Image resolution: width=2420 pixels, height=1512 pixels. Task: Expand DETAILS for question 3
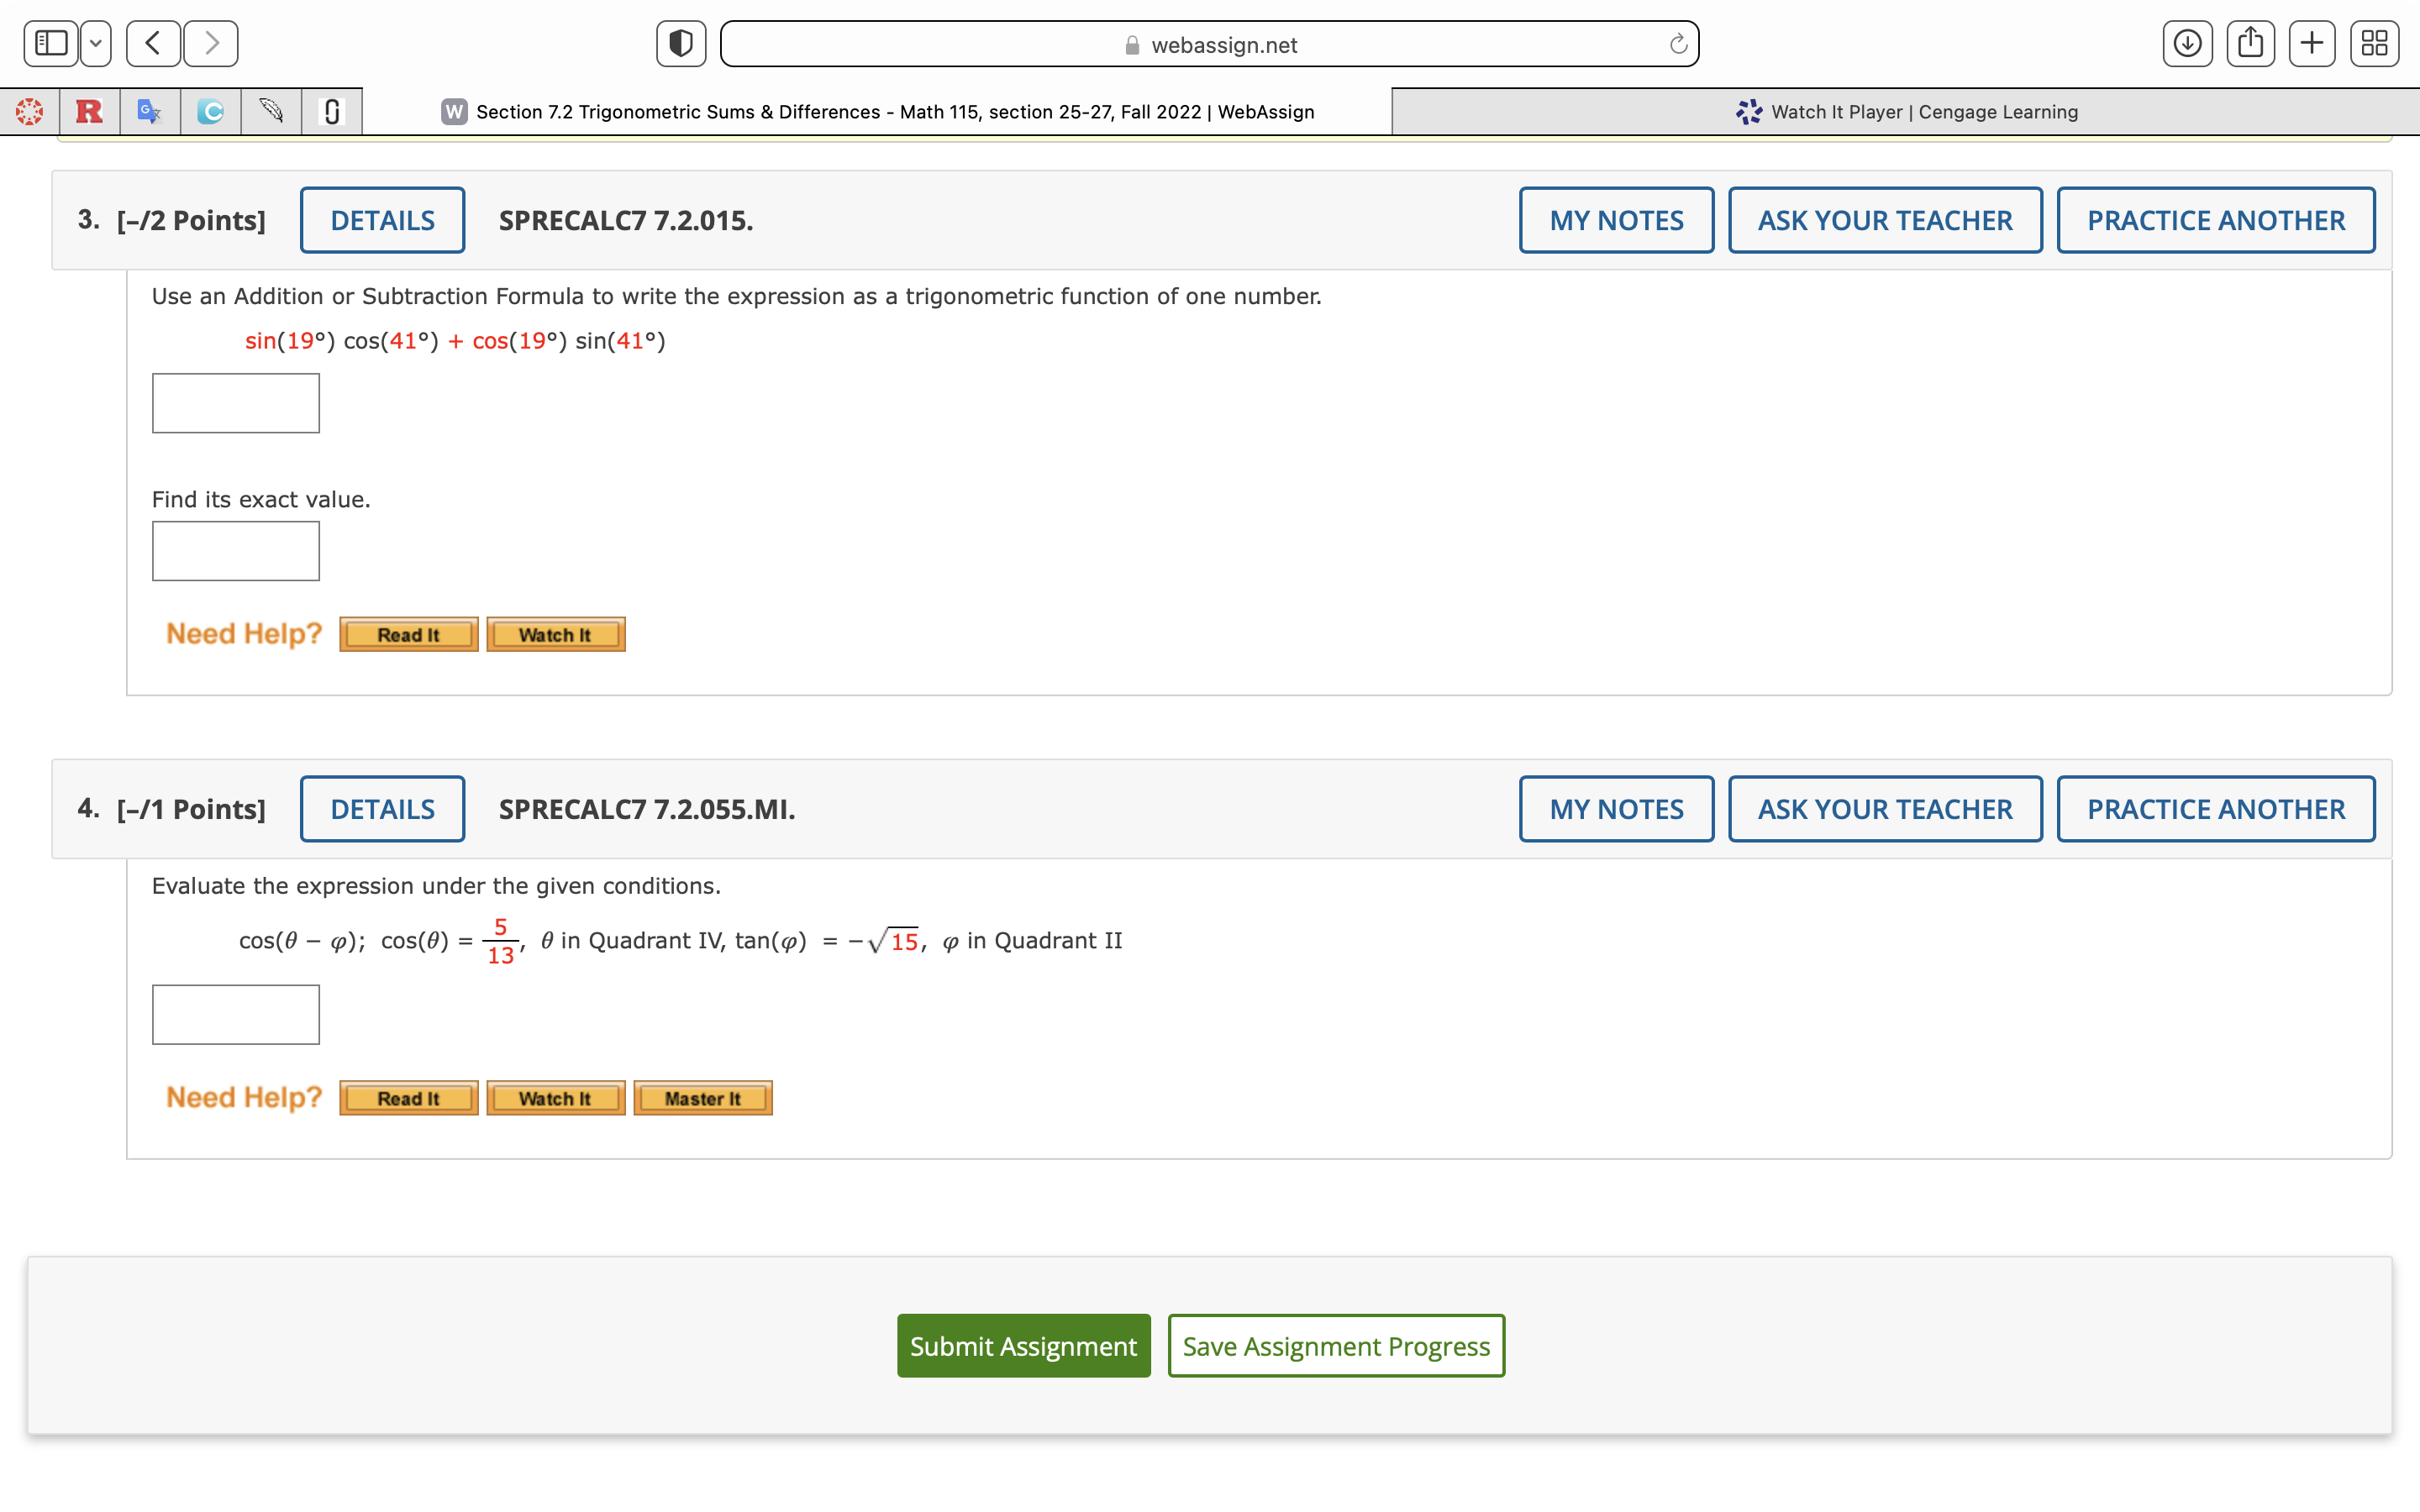pyautogui.click(x=382, y=220)
